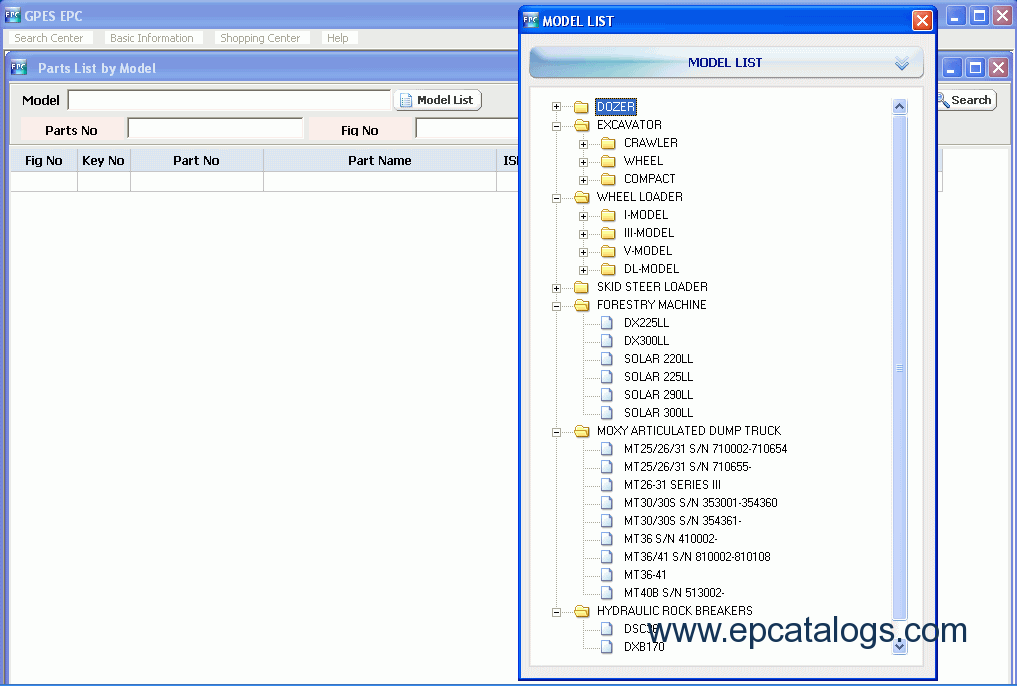Image resolution: width=1017 pixels, height=686 pixels.
Task: Click the DX225LL document icon
Action: pyautogui.click(x=607, y=323)
